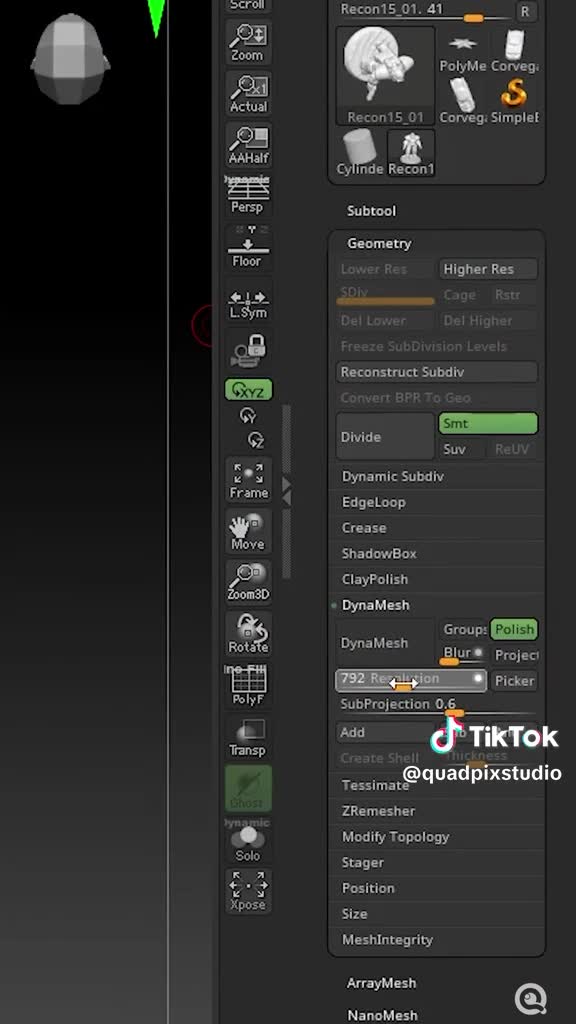The width and height of the screenshot is (576, 1024).
Task: Toggle the Floor grid
Action: (248, 248)
